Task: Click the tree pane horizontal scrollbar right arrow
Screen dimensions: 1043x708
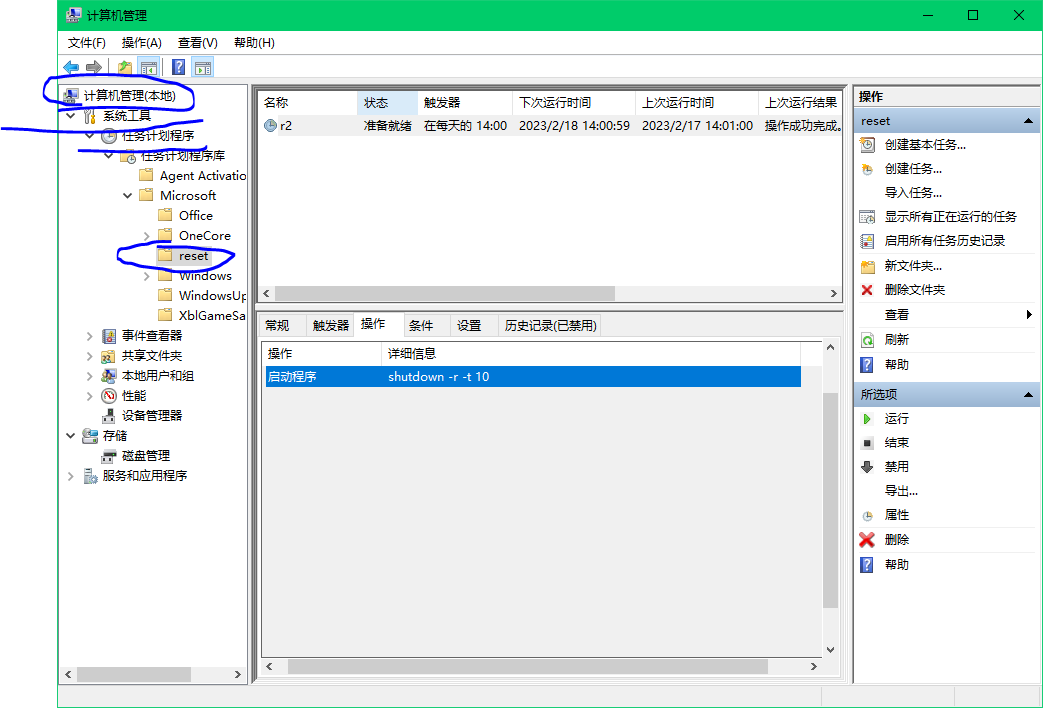Action: (x=237, y=675)
